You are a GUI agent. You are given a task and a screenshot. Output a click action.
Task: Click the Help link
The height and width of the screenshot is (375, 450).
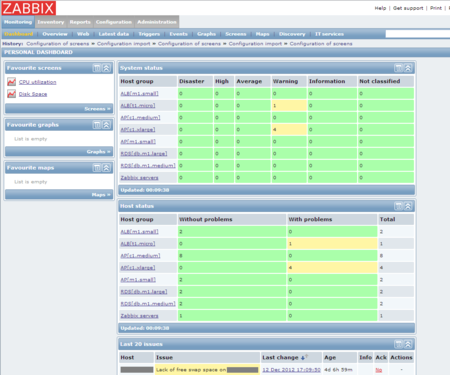pyautogui.click(x=380, y=8)
